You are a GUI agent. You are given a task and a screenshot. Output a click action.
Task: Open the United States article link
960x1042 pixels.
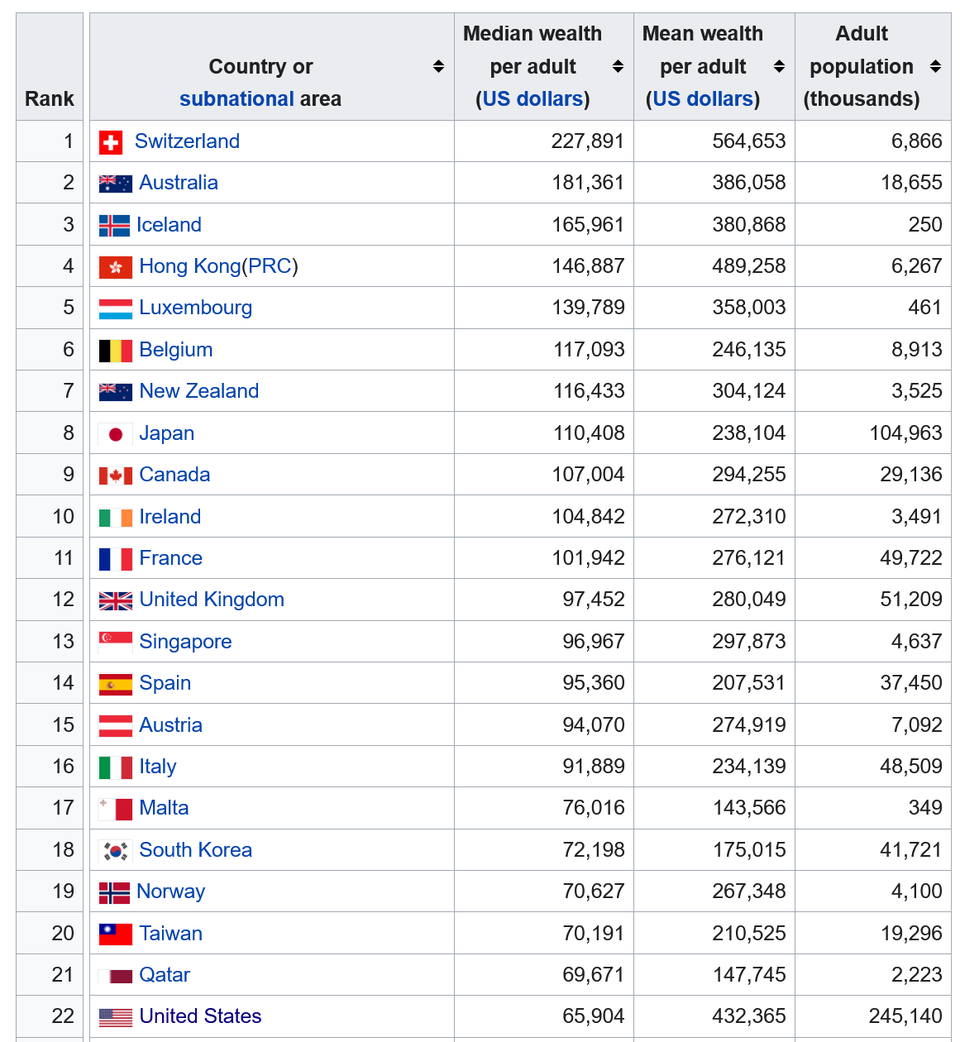[201, 1016]
